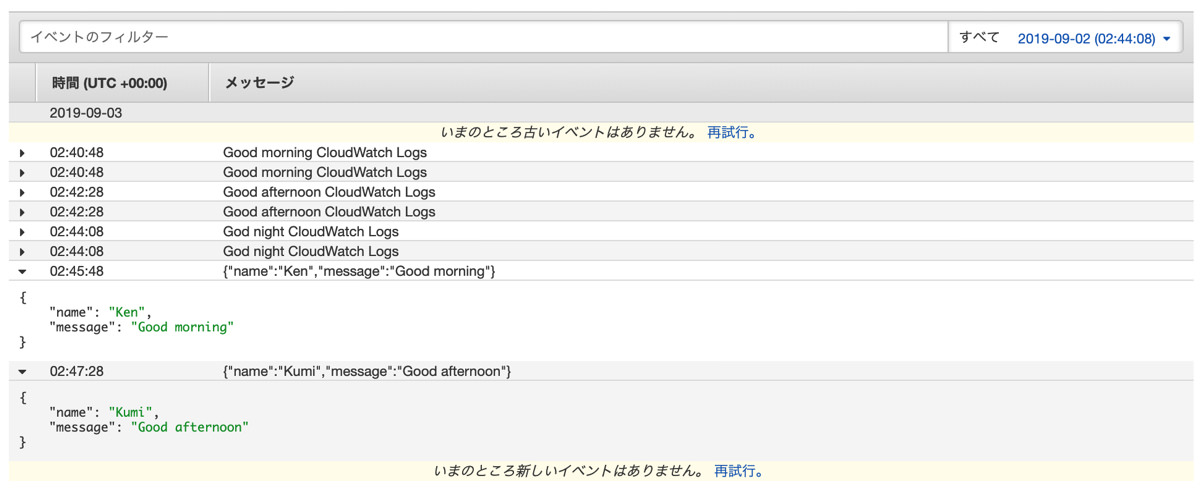Click the いまのところ古いイベントはありません notice text
This screenshot has width=1200, height=496.
point(569,132)
